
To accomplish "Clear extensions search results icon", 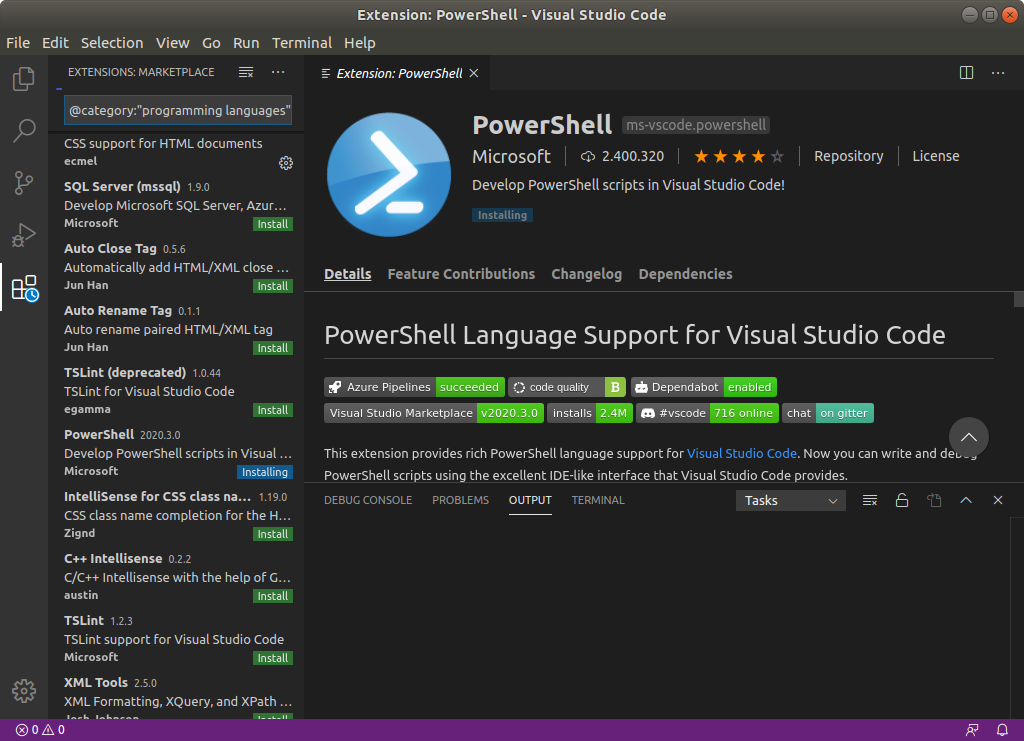I will click(x=246, y=72).
